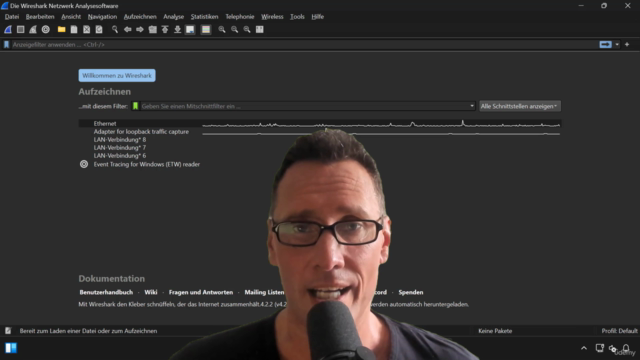The height and width of the screenshot is (360, 640).
Task: Restart the current capture from the toolbar
Action: (x=33, y=29)
